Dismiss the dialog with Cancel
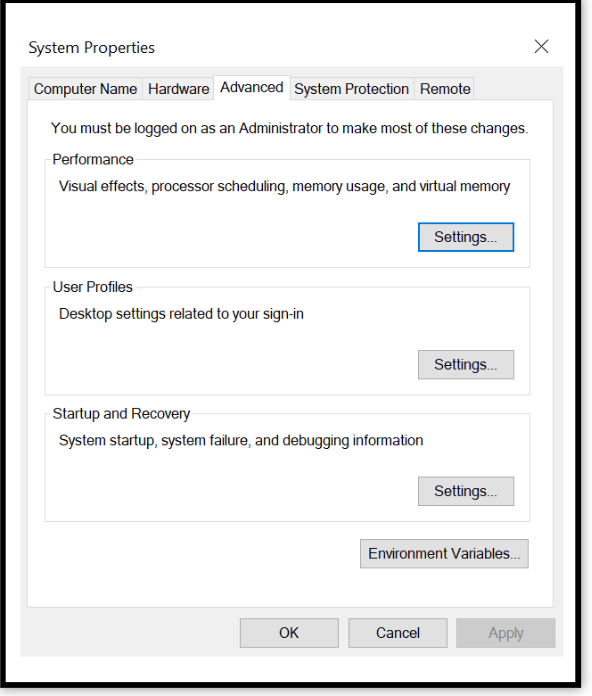592x696 pixels. click(x=398, y=633)
